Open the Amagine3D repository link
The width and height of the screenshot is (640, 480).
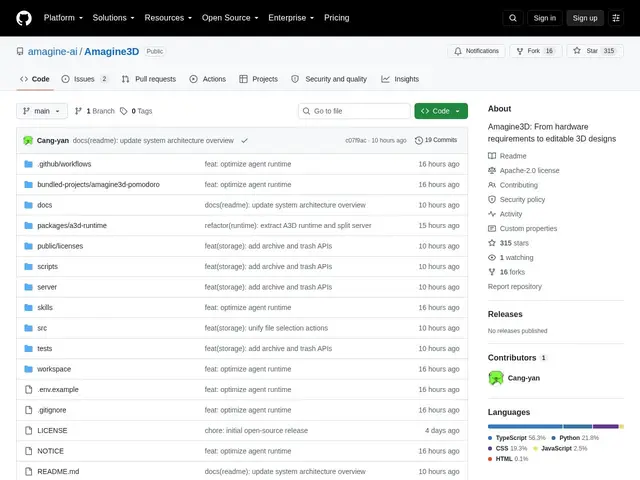pyautogui.click(x=111, y=51)
